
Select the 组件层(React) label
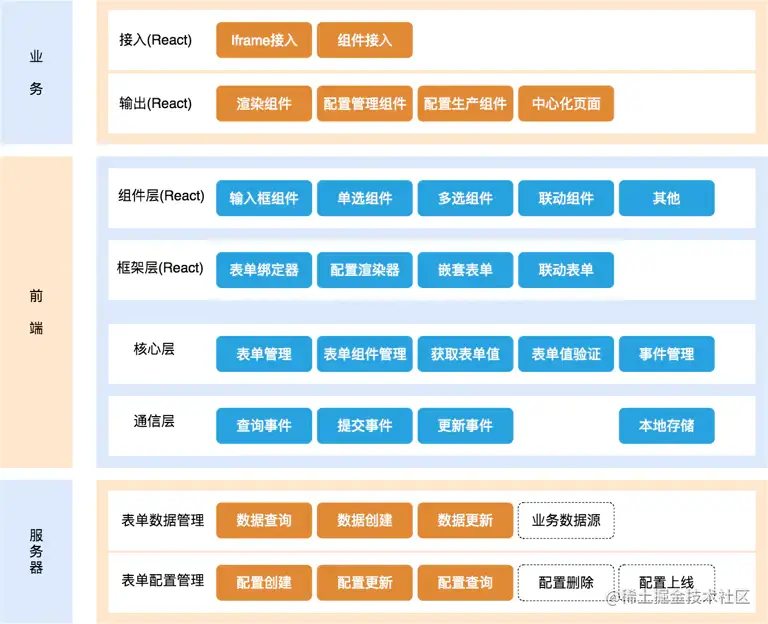[x=161, y=195]
